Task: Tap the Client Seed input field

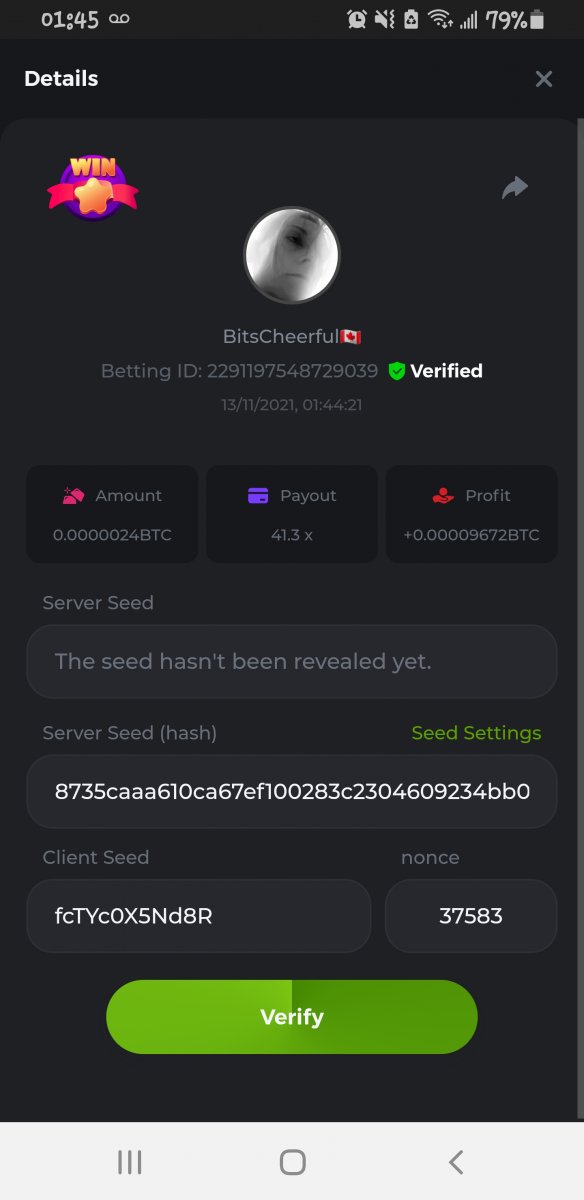Action: pyautogui.click(x=199, y=915)
